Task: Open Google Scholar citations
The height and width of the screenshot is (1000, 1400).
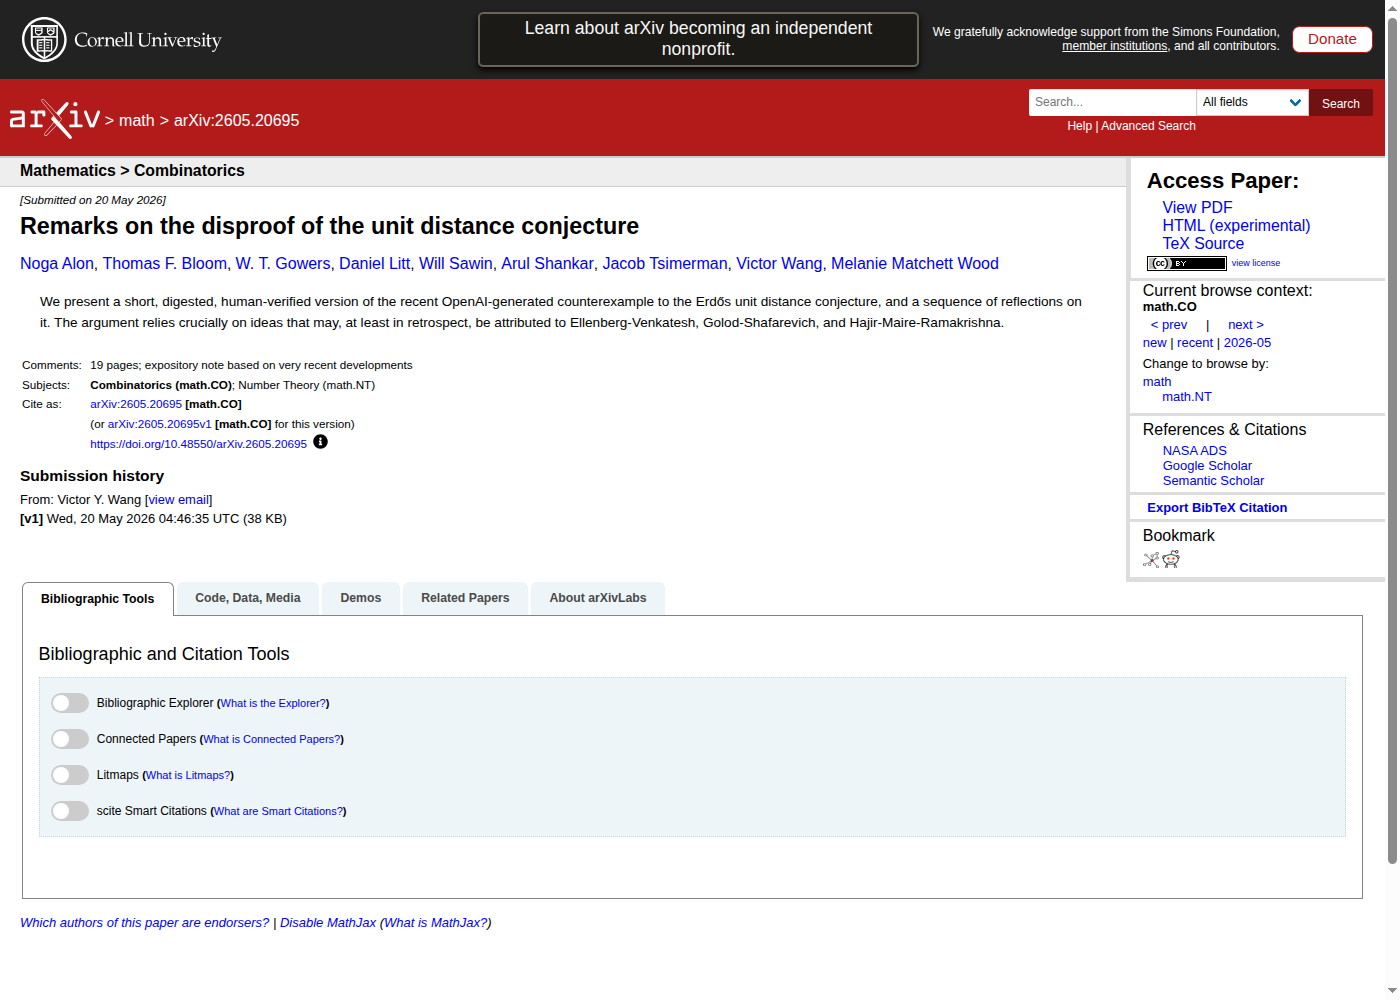Action: [x=1207, y=466]
